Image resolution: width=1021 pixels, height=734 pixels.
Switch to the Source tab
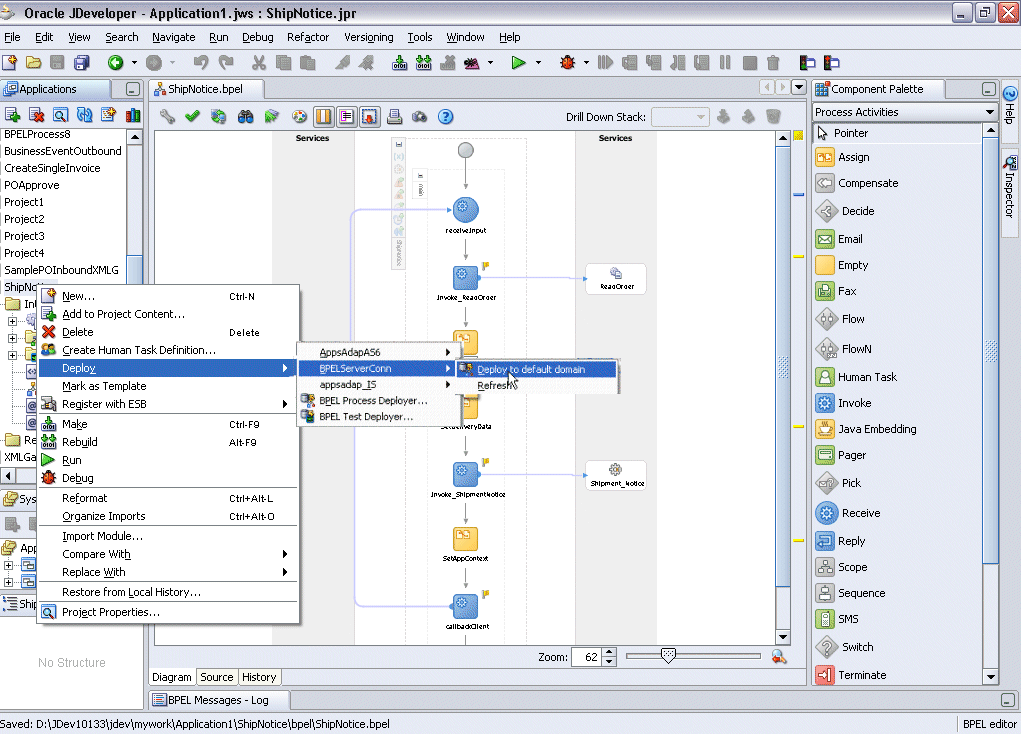coord(217,677)
